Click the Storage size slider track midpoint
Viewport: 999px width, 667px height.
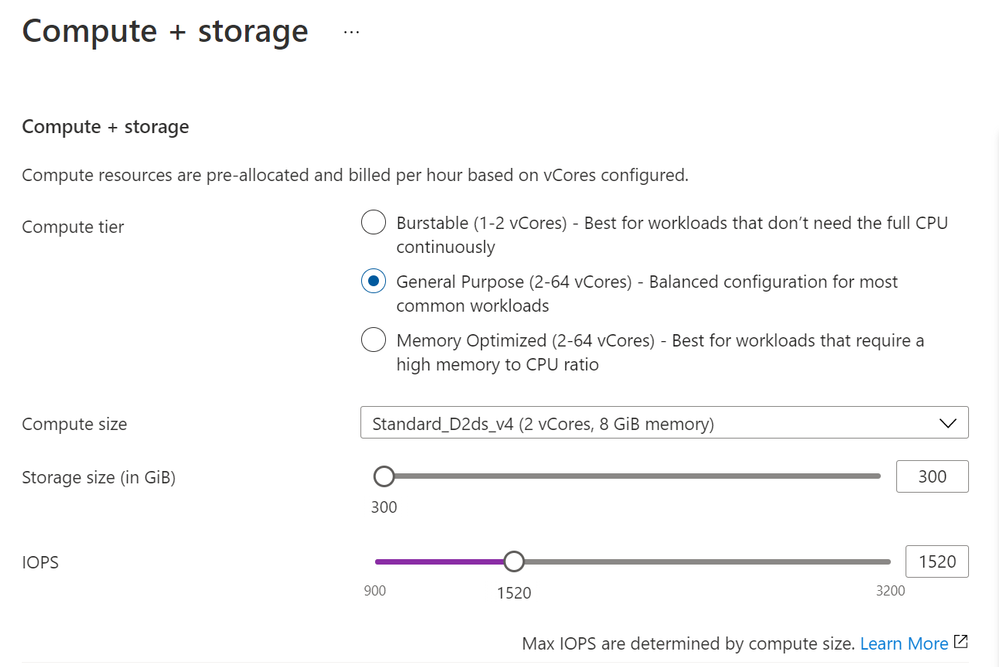pyautogui.click(x=632, y=477)
